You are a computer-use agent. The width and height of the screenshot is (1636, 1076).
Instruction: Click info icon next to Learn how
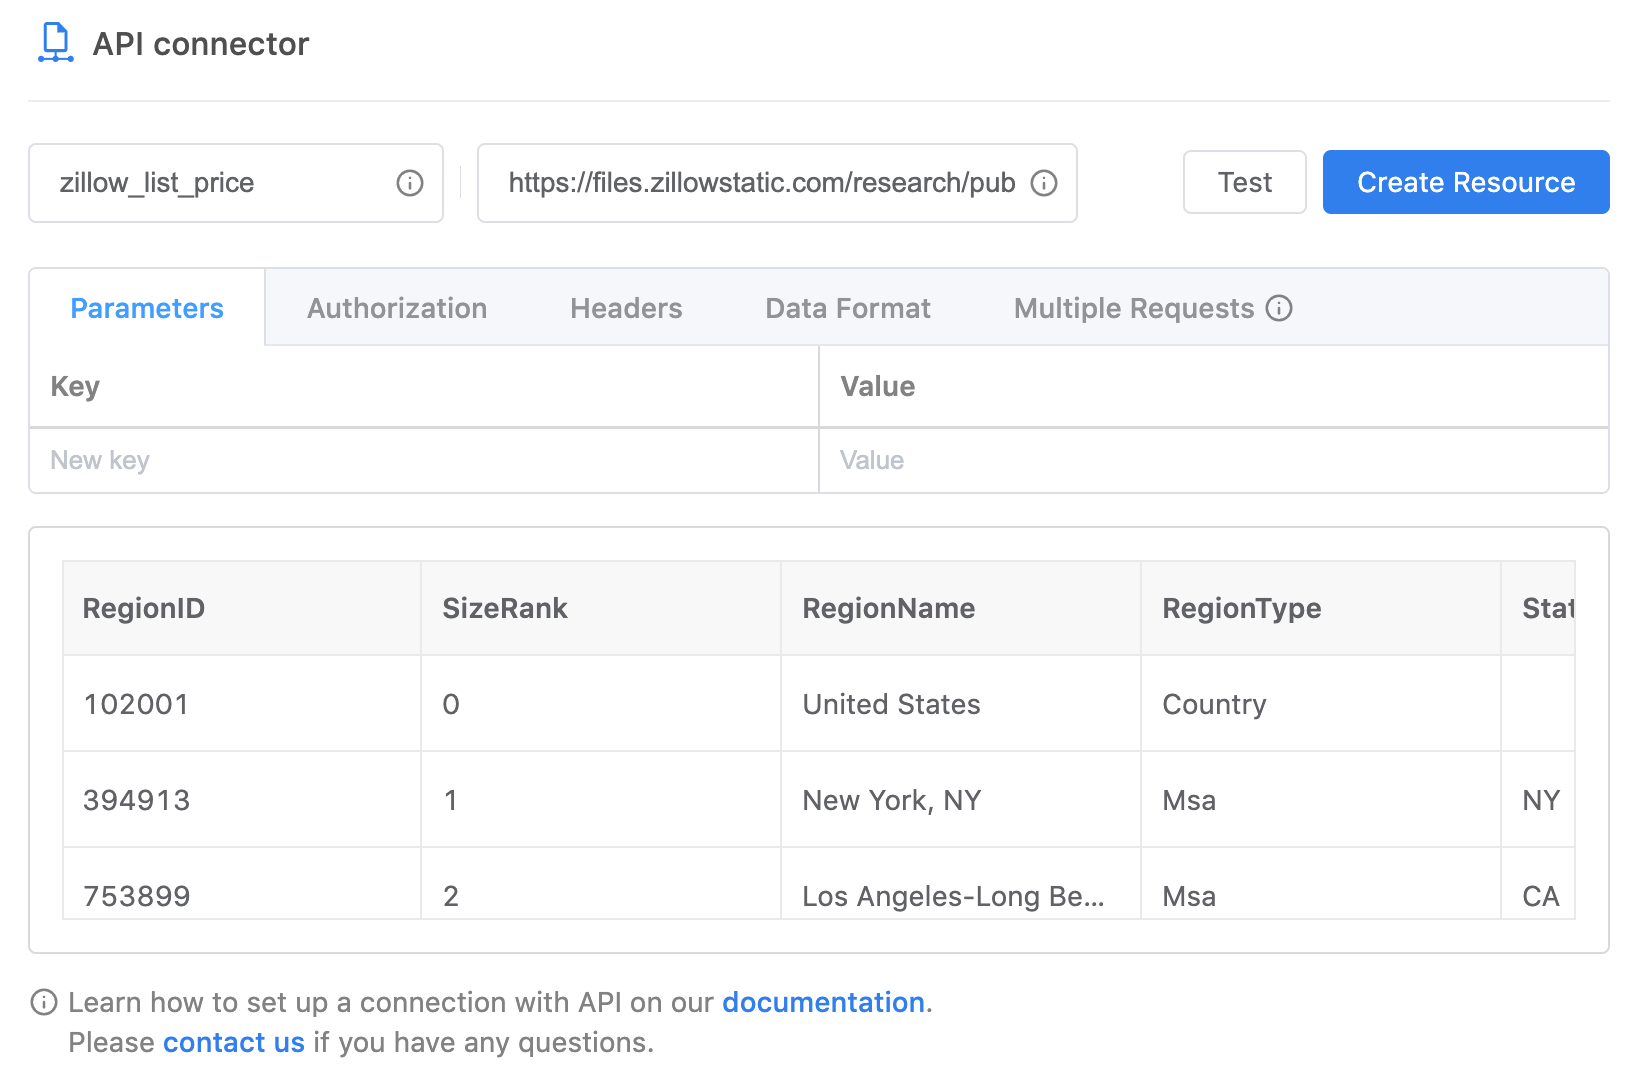(44, 1002)
